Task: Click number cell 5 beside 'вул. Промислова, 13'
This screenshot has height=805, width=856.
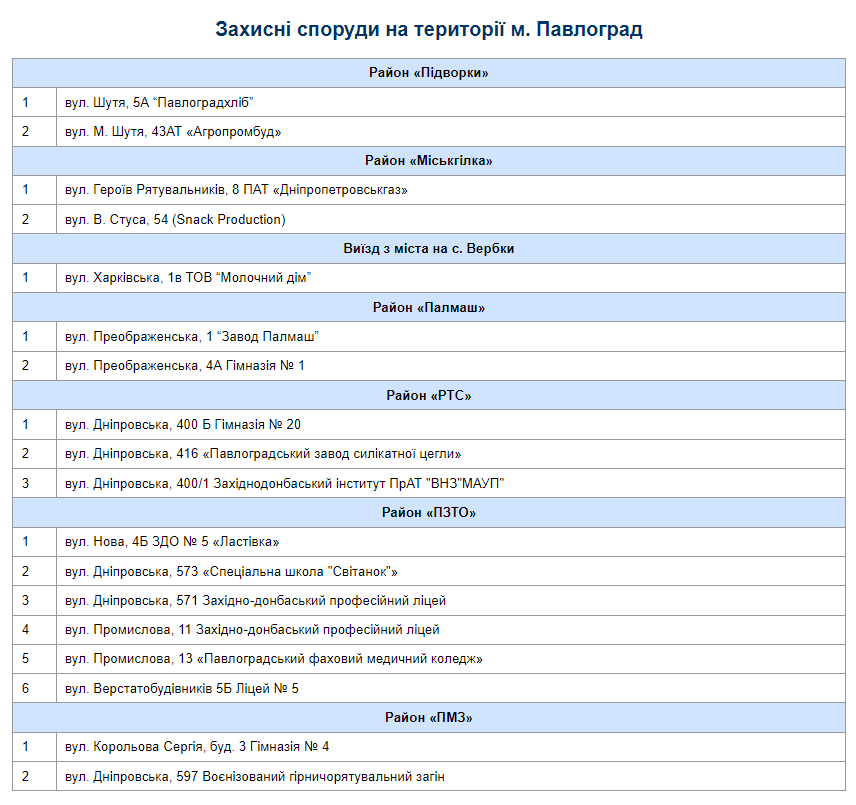Action: (34, 659)
